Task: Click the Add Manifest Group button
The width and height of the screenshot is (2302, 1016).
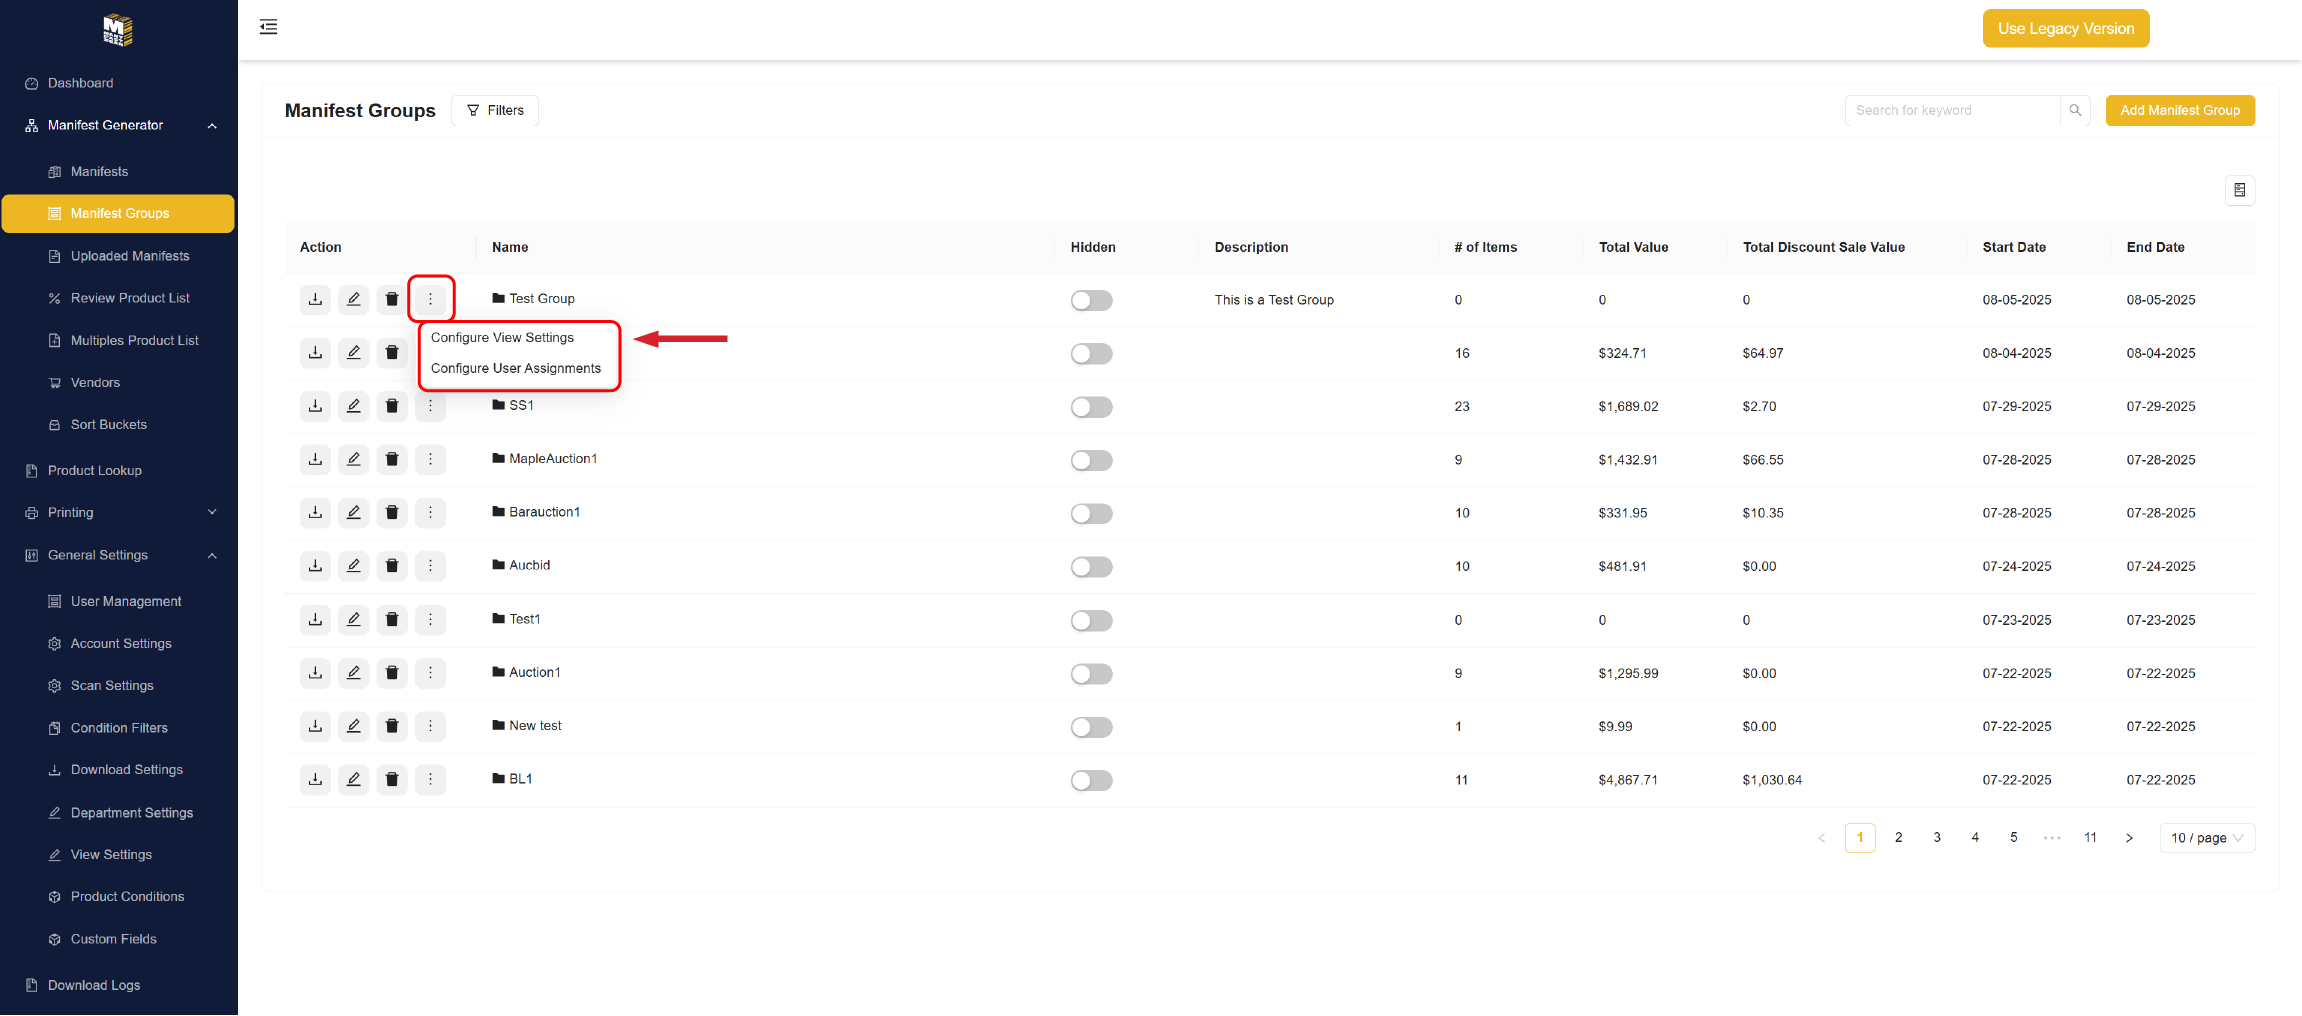Action: [2179, 110]
